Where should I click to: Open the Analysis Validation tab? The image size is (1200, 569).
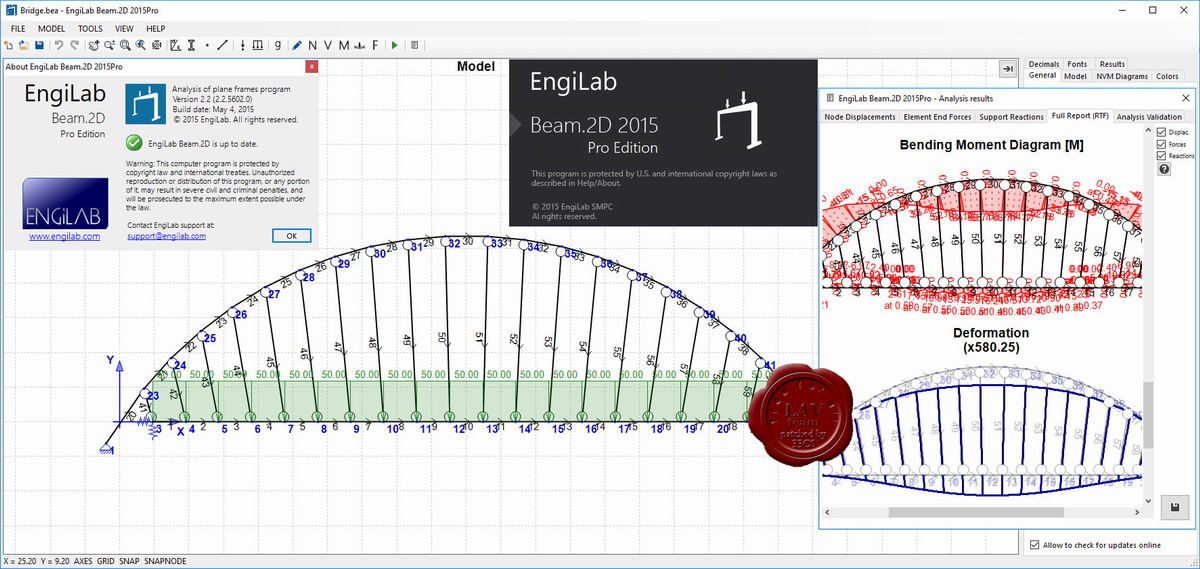(x=1149, y=117)
